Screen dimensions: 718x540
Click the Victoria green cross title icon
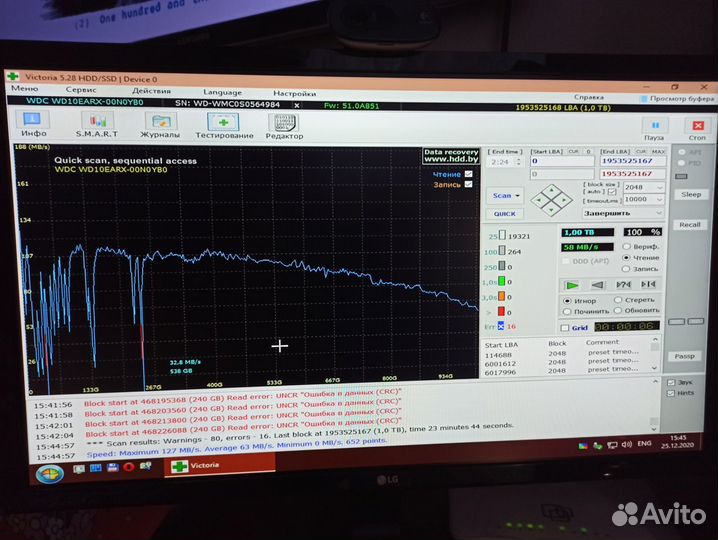[13, 76]
